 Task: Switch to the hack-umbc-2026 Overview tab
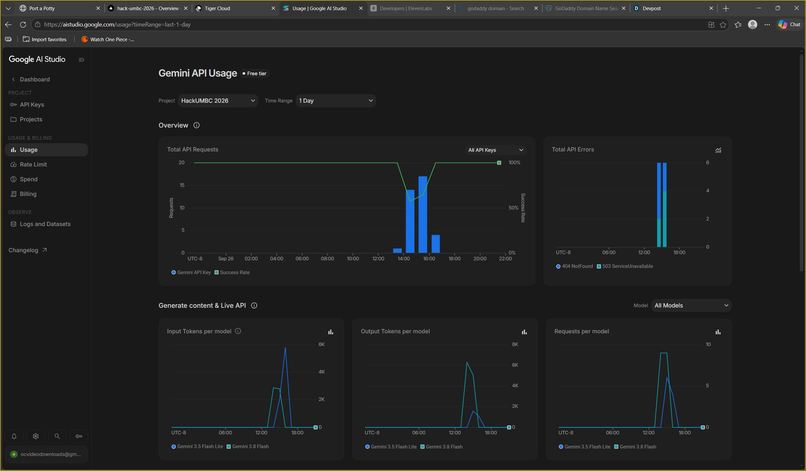(147, 8)
